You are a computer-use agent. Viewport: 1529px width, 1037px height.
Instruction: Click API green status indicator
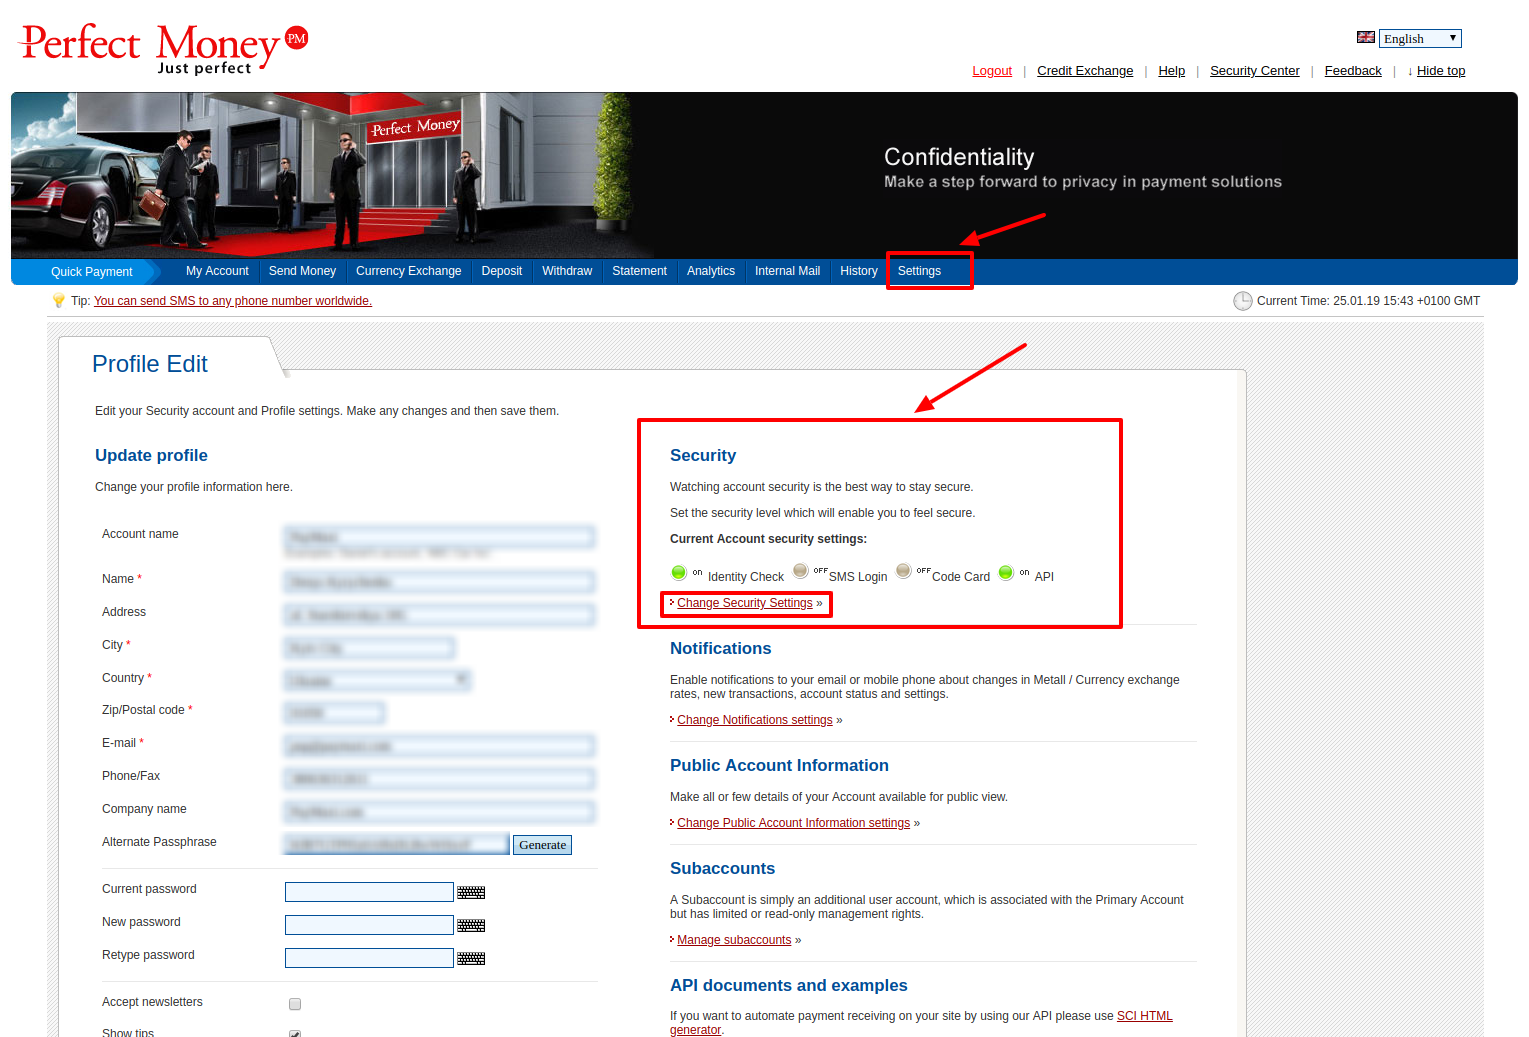click(x=1006, y=572)
